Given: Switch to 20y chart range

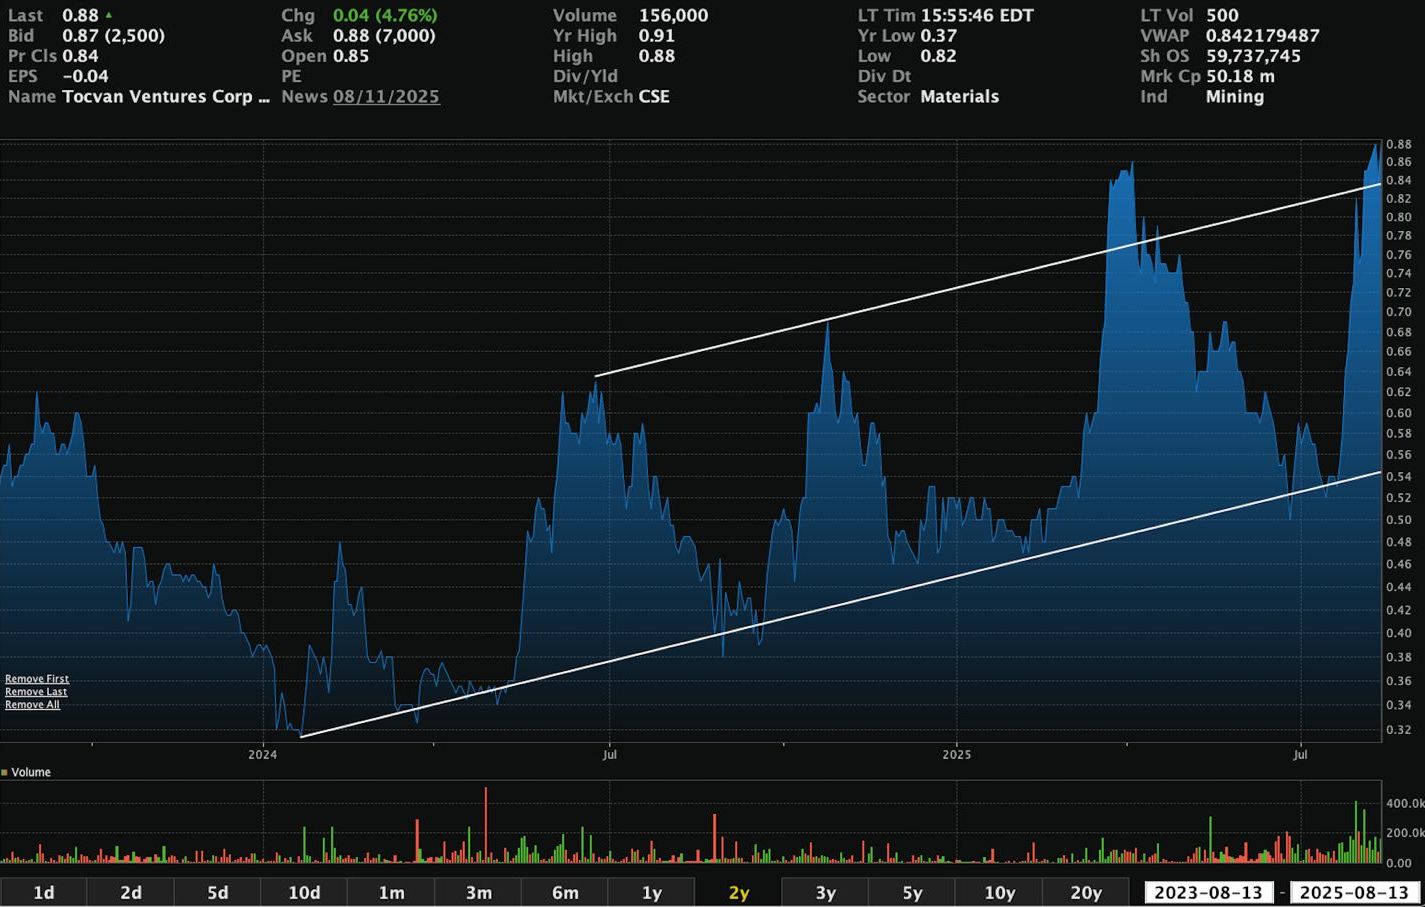Looking at the screenshot, I should point(1086,892).
